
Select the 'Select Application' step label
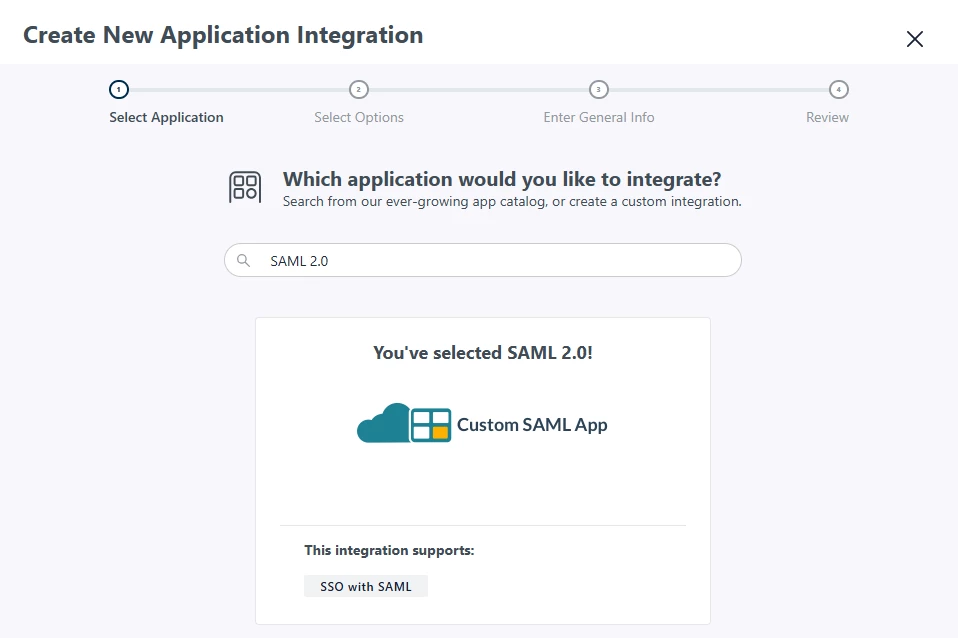[x=166, y=117]
